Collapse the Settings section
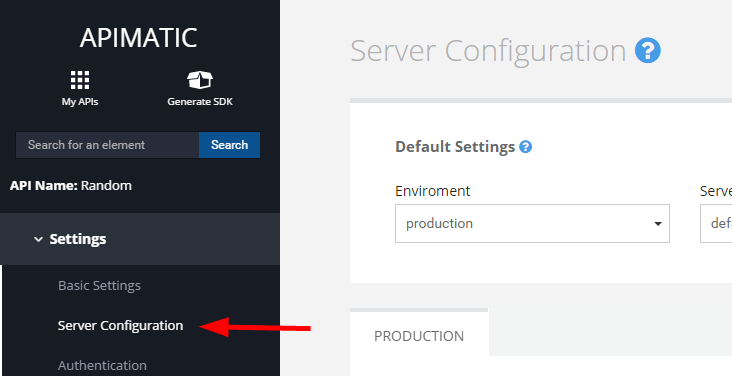Viewport: 732px width, 376px height. (x=140, y=239)
